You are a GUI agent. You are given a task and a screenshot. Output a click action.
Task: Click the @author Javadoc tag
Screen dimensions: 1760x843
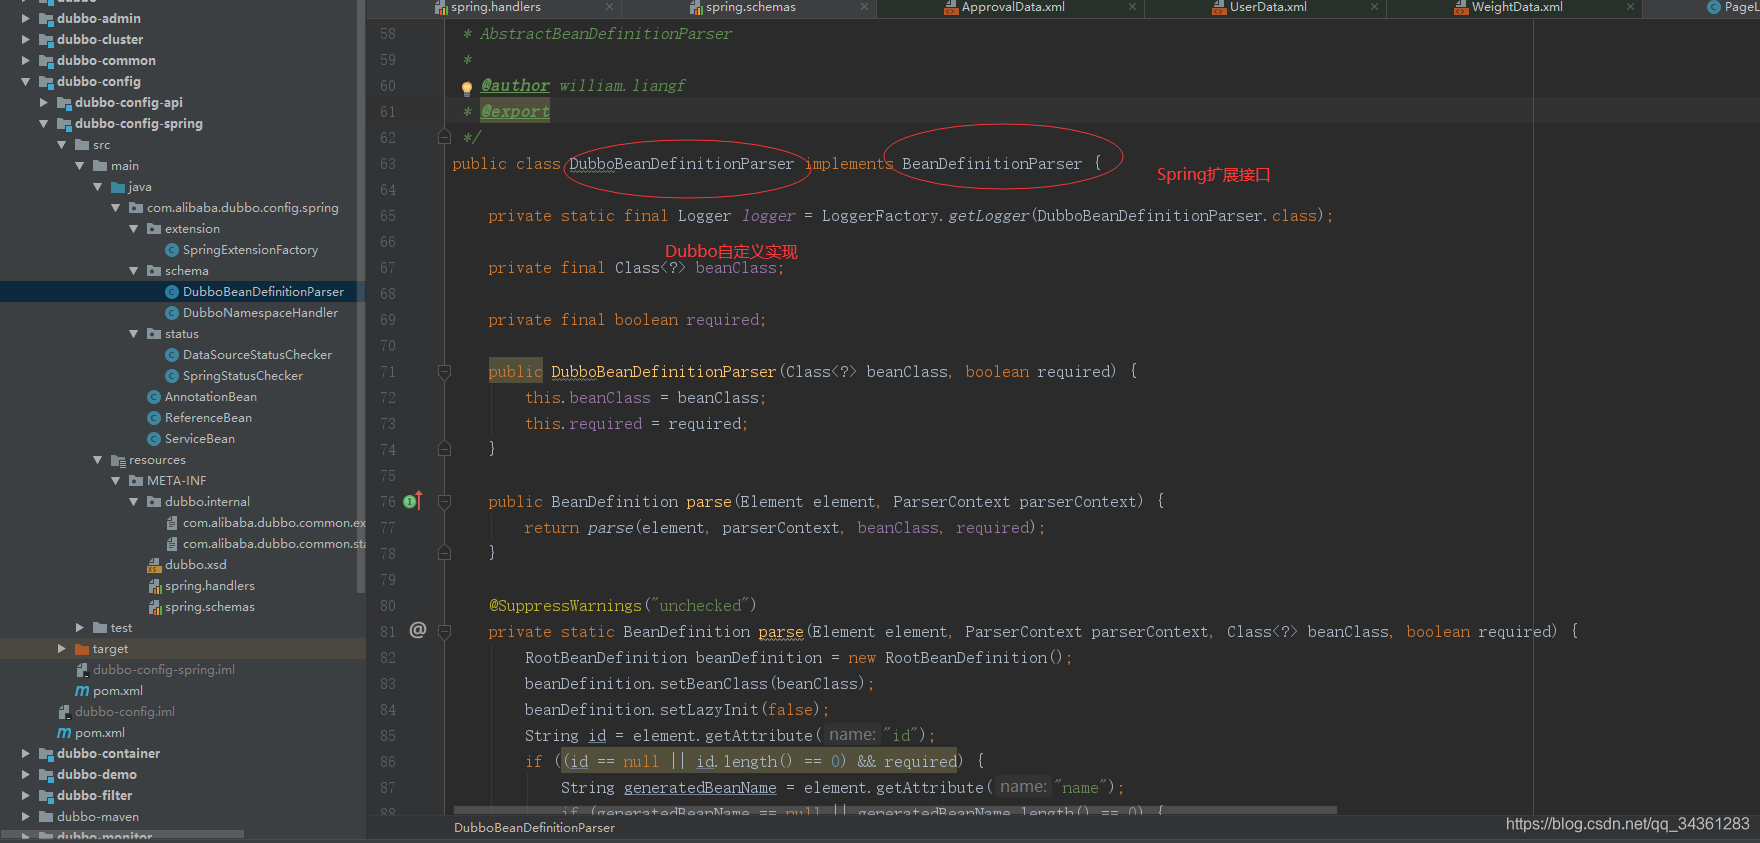[515, 86]
